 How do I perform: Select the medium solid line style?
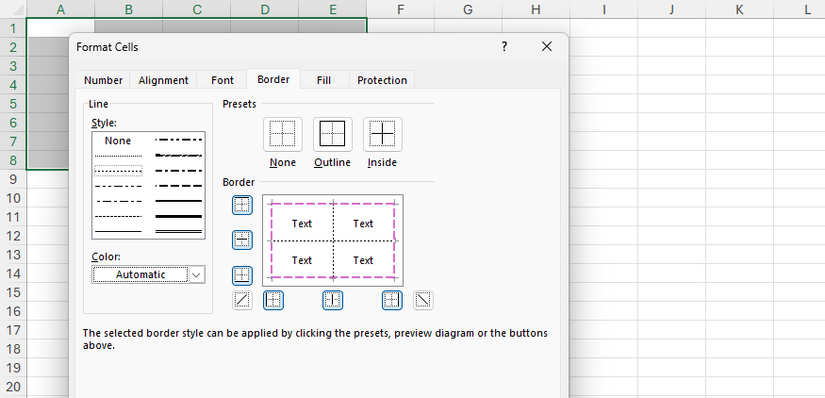pyautogui.click(x=179, y=201)
